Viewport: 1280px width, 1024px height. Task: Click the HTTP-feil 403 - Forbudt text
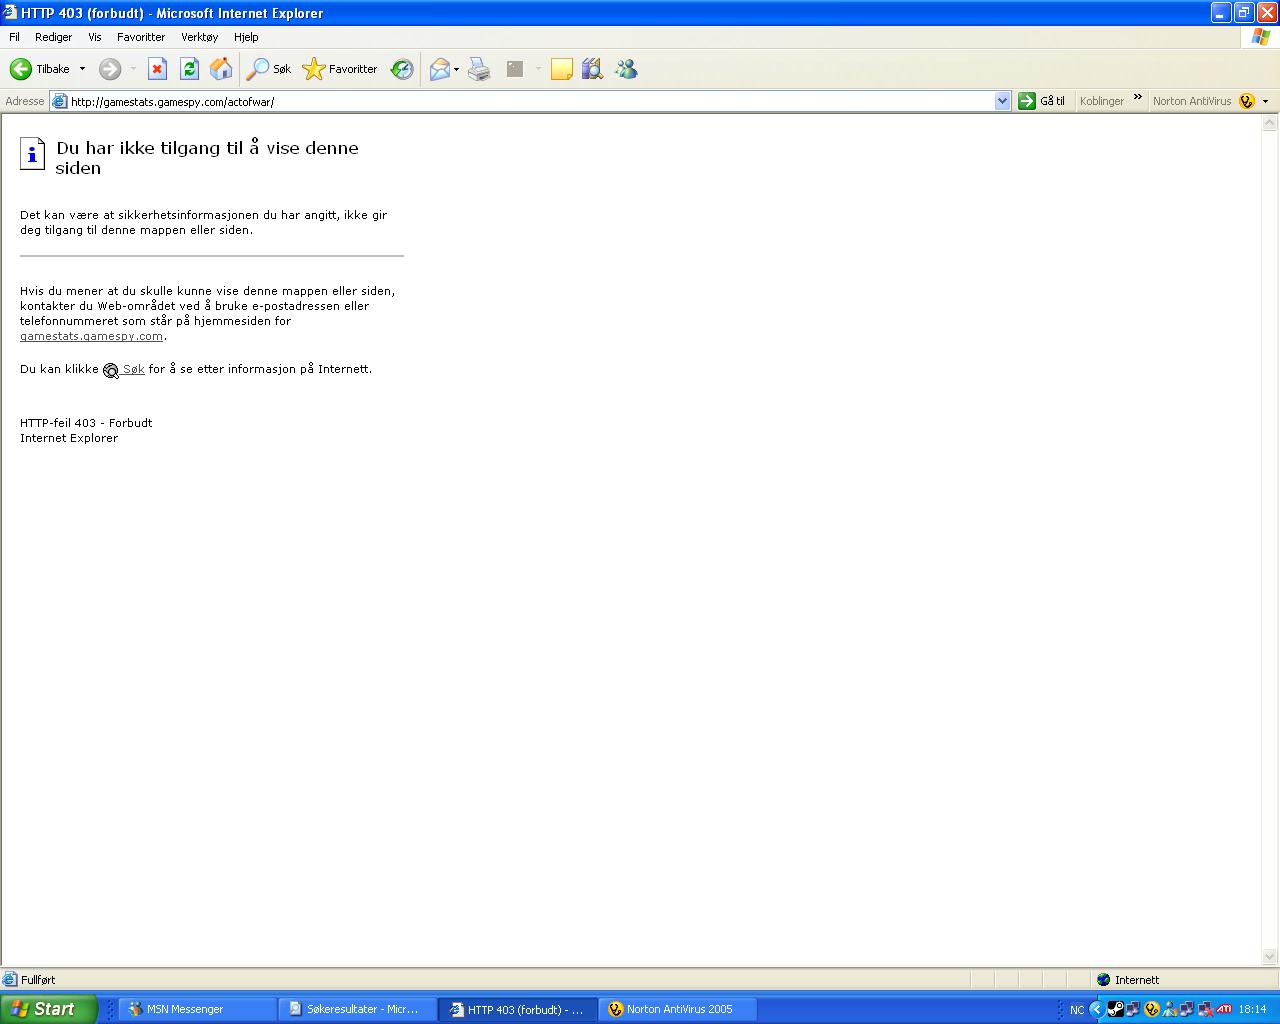(86, 423)
